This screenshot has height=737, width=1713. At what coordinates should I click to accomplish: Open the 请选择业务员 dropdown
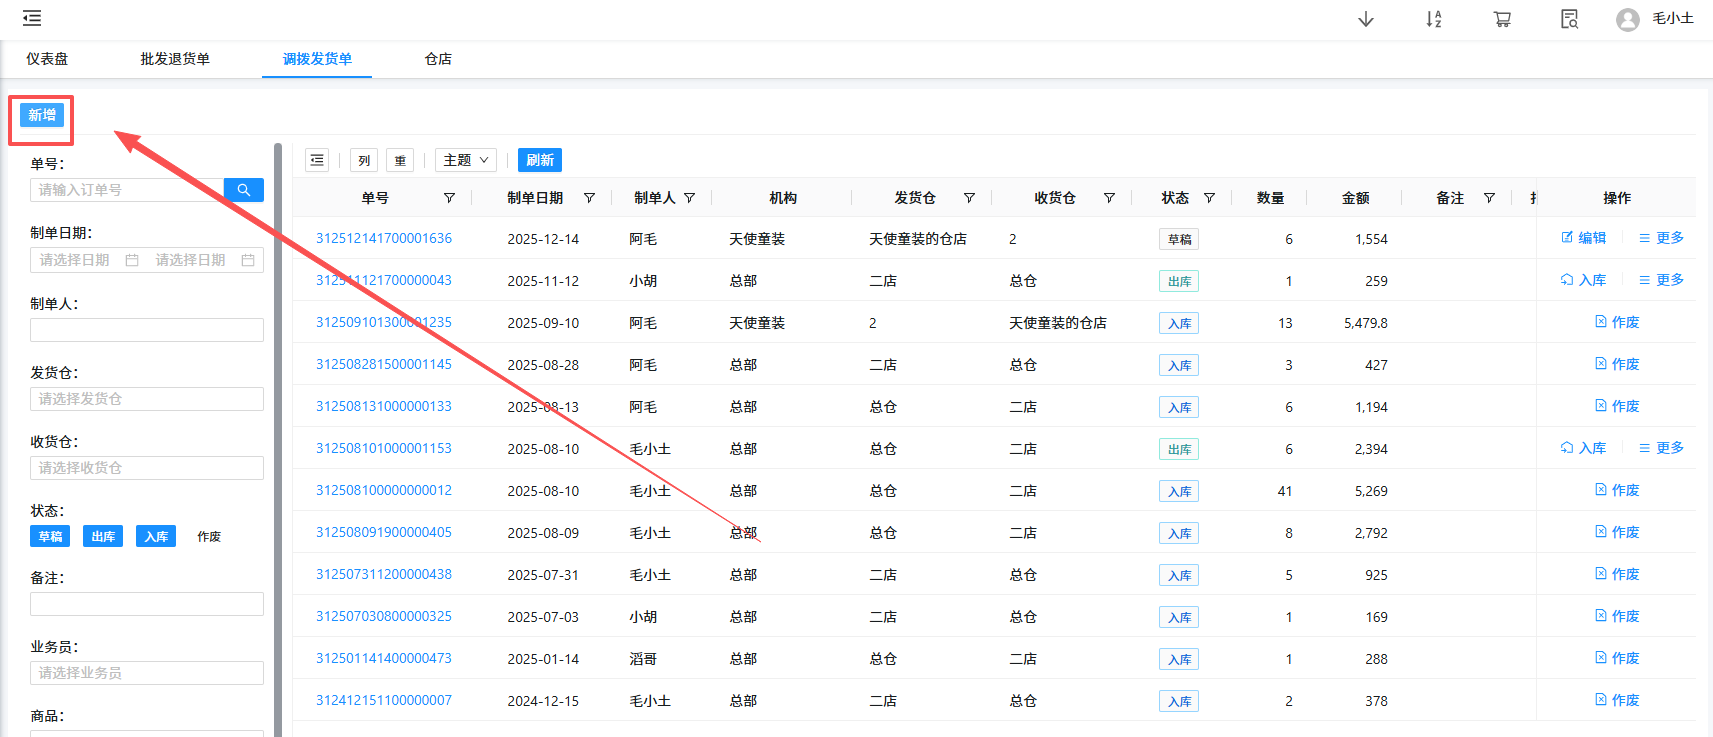[146, 673]
